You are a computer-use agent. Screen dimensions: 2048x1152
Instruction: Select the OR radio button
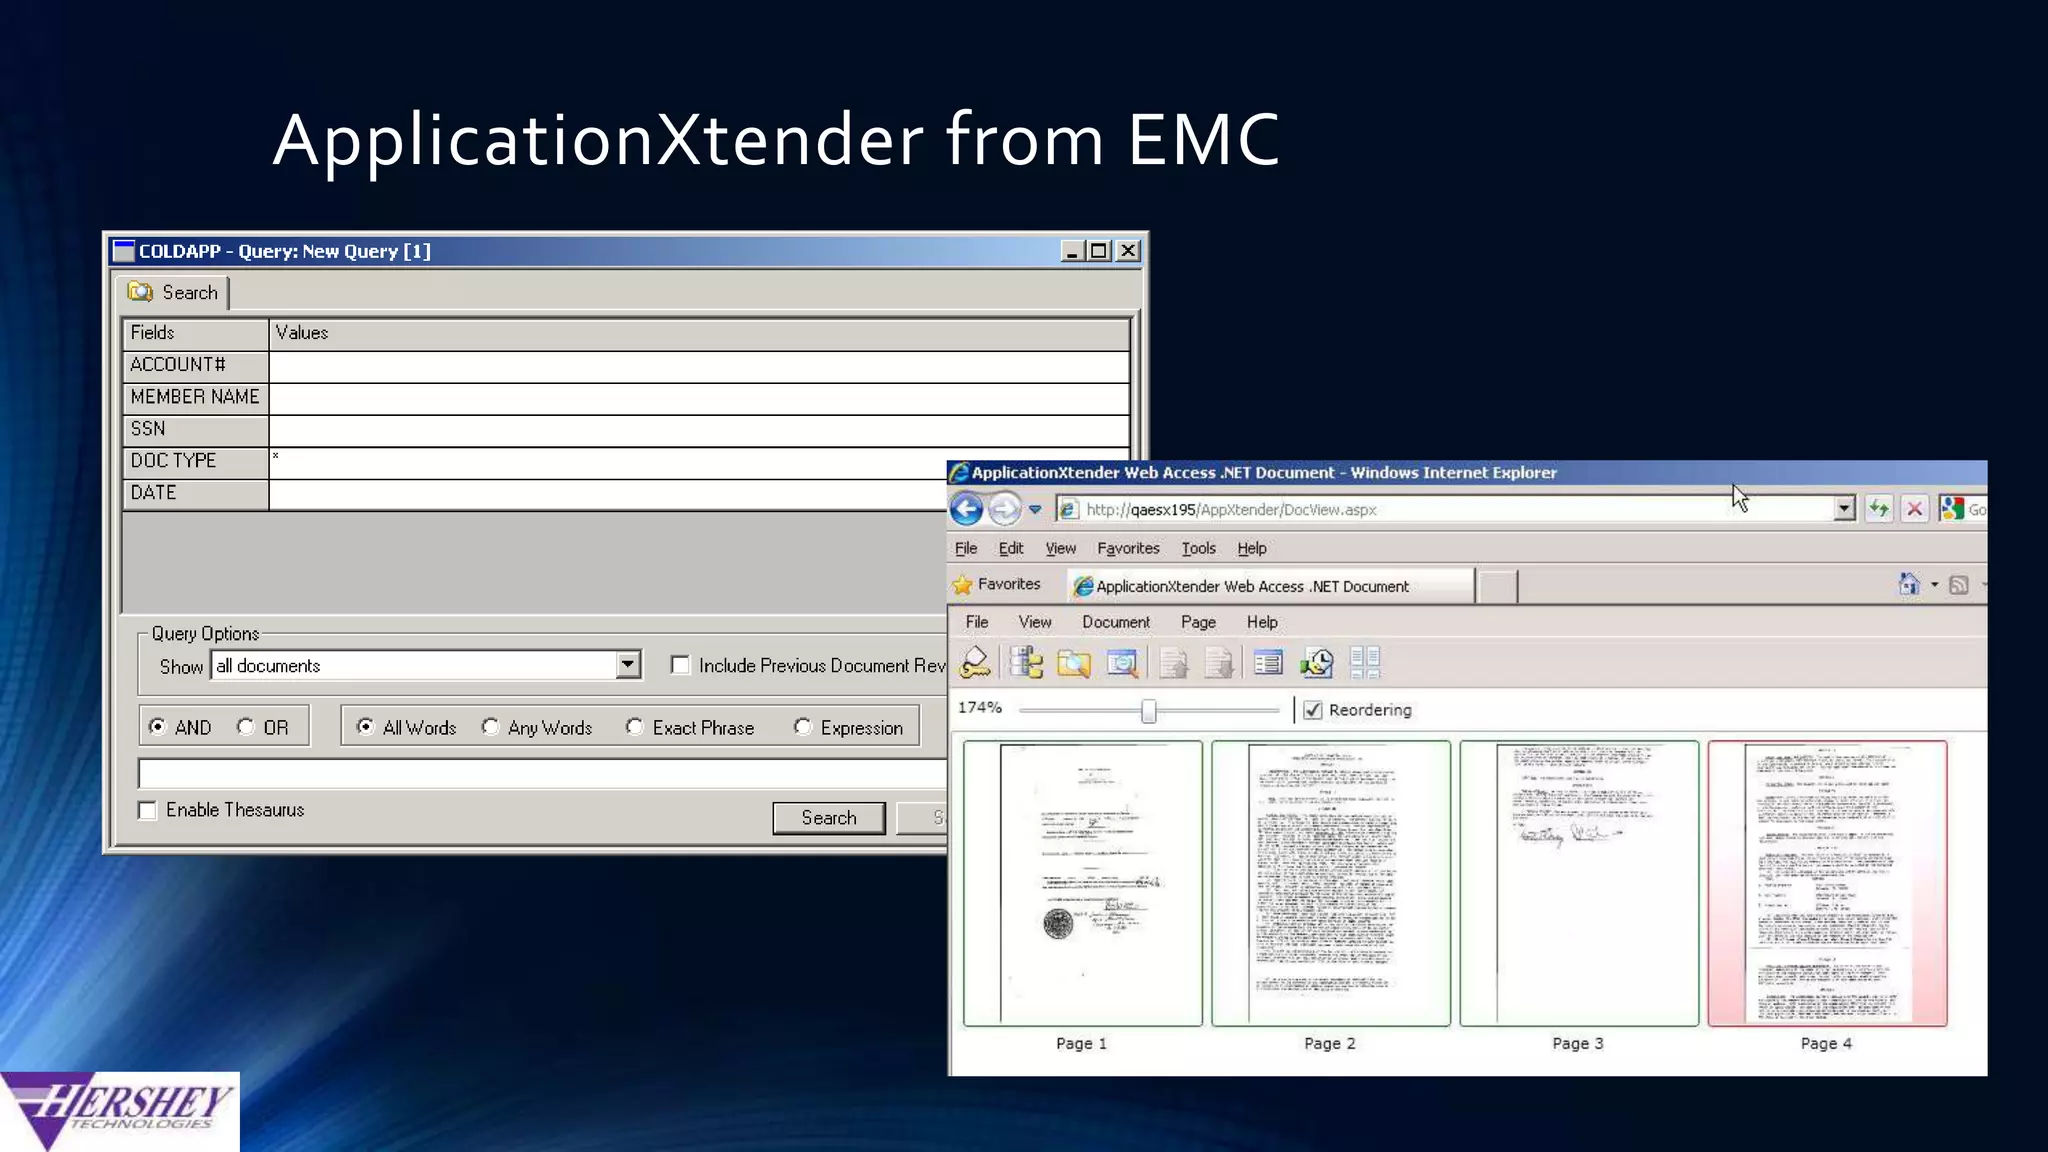[246, 727]
